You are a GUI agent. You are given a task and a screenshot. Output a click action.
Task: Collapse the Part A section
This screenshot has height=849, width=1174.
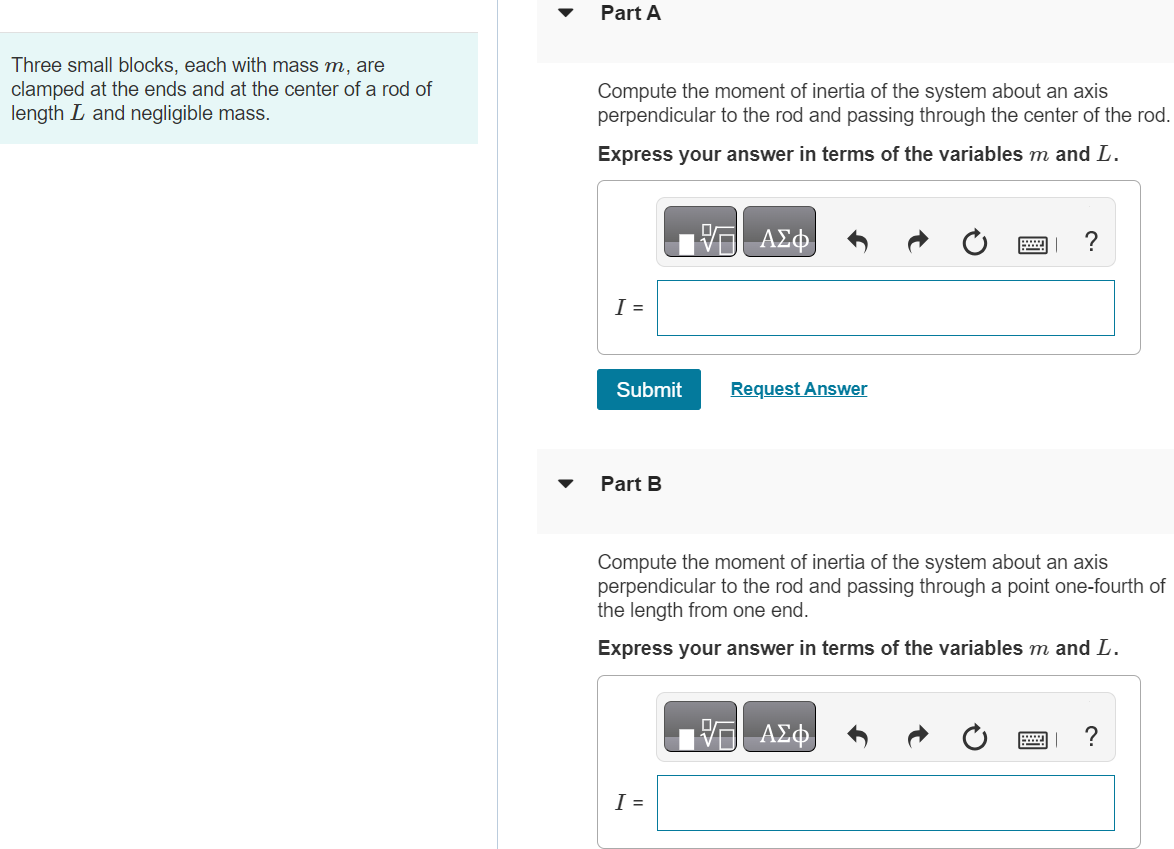point(566,13)
